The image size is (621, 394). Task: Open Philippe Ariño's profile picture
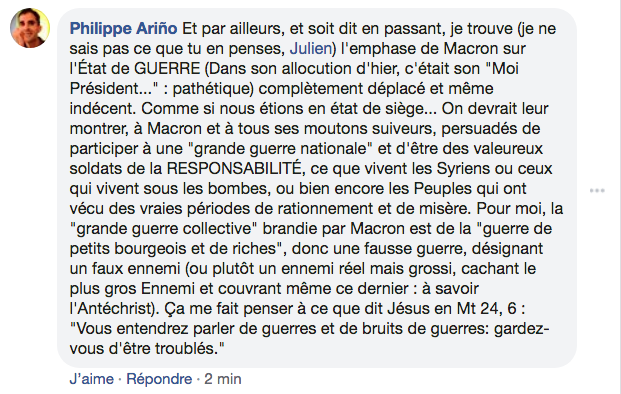pos(30,28)
